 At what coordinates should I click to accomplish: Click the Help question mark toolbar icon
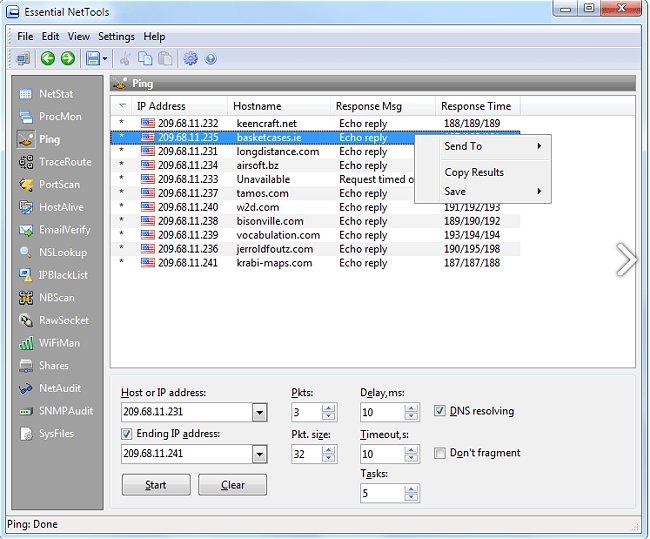click(x=211, y=59)
